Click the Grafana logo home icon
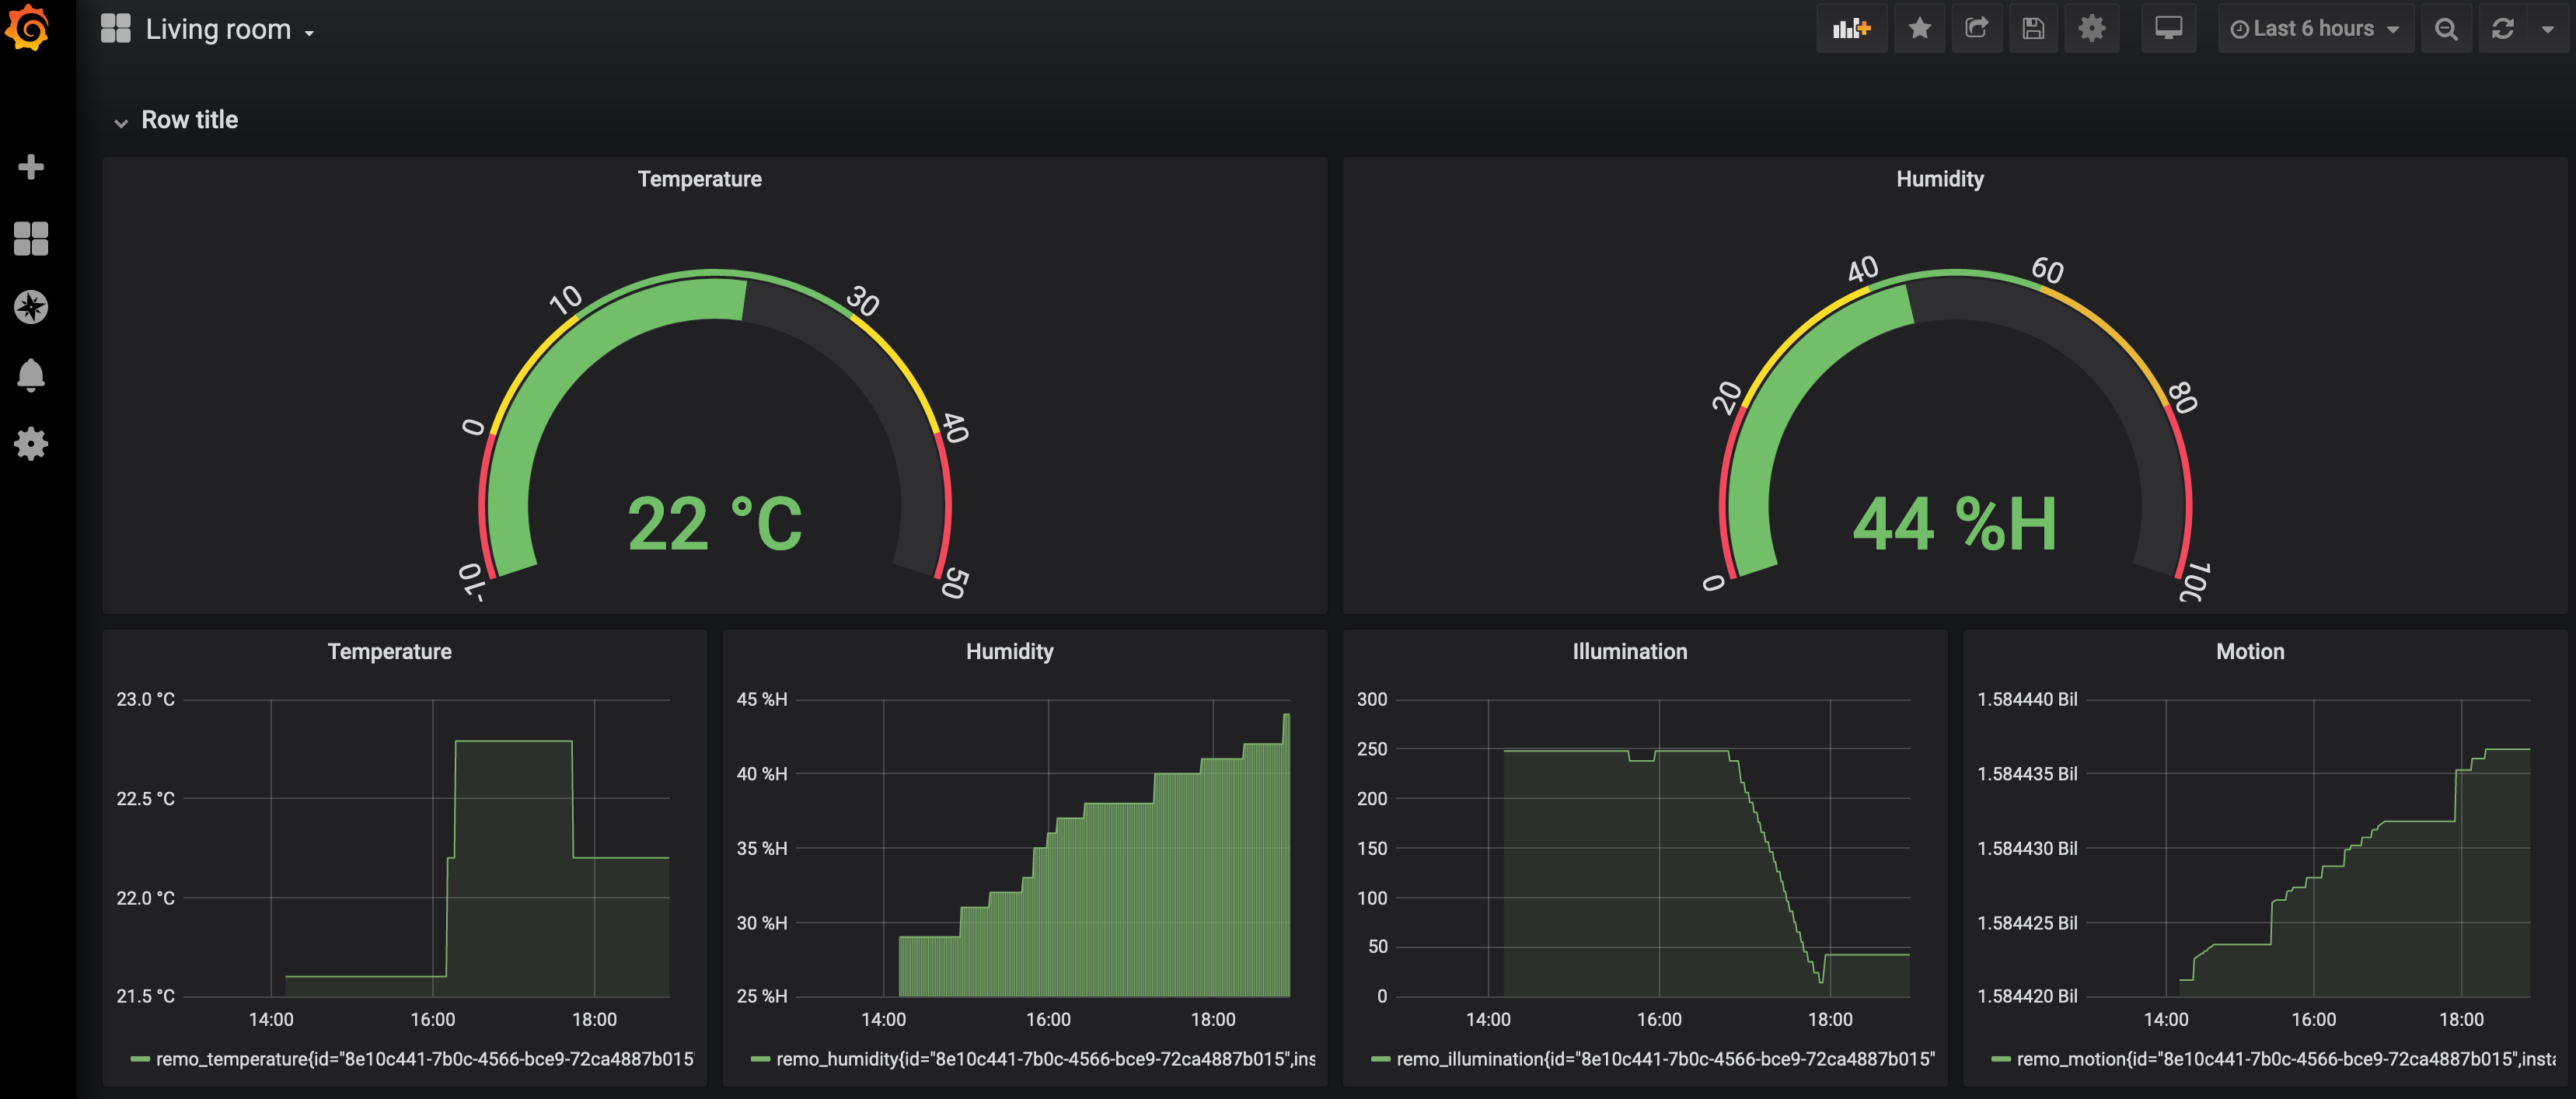This screenshot has height=1099, width=2576. click(x=28, y=28)
